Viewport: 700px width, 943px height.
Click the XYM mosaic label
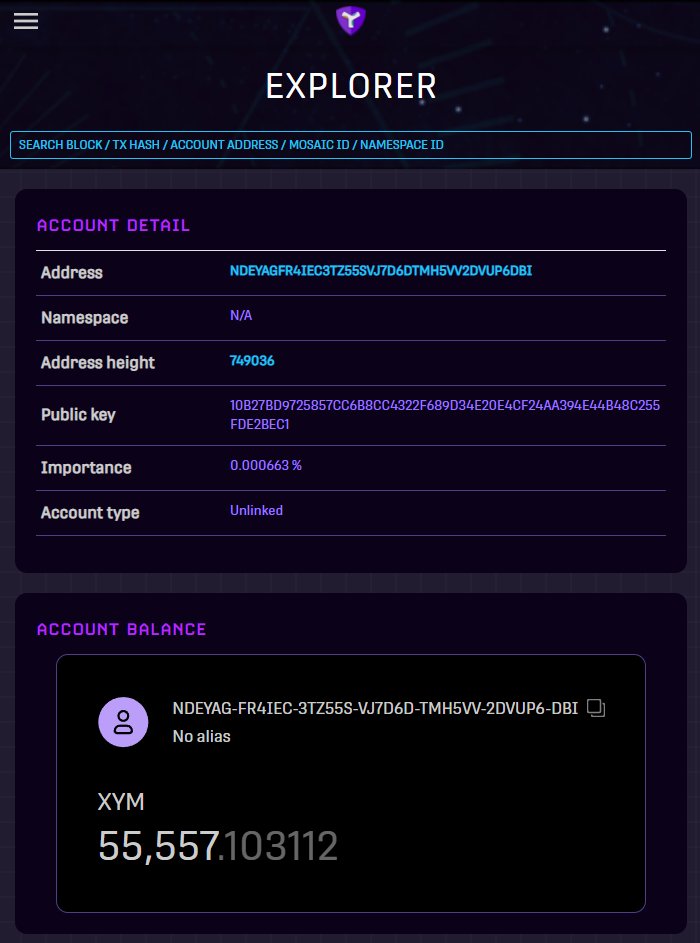point(121,802)
